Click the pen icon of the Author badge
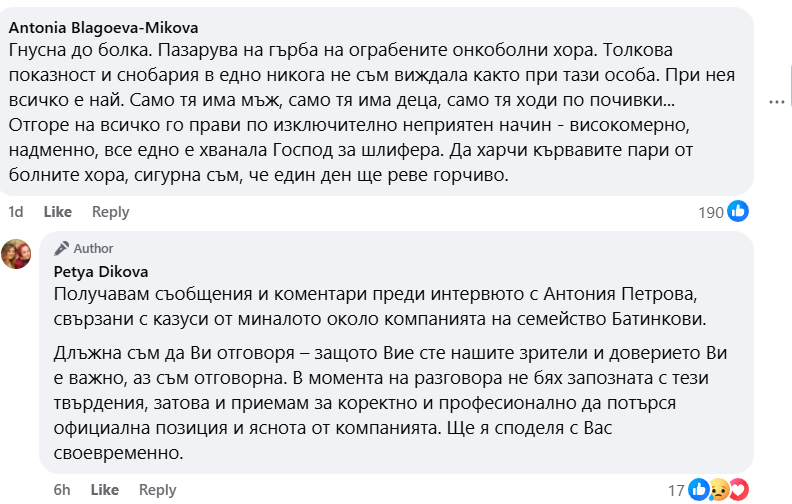 click(x=61, y=248)
